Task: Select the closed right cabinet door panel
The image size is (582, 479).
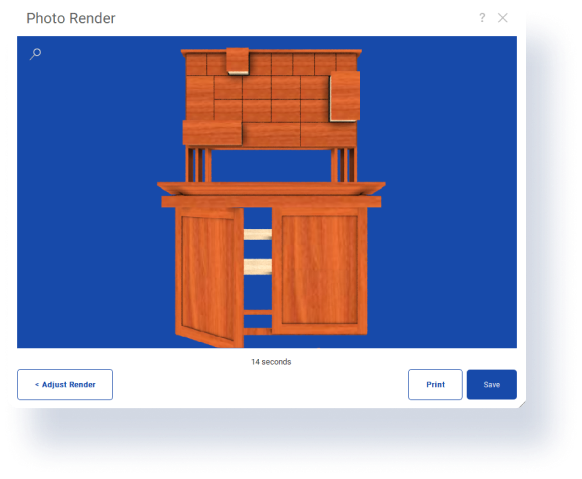Action: 320,270
